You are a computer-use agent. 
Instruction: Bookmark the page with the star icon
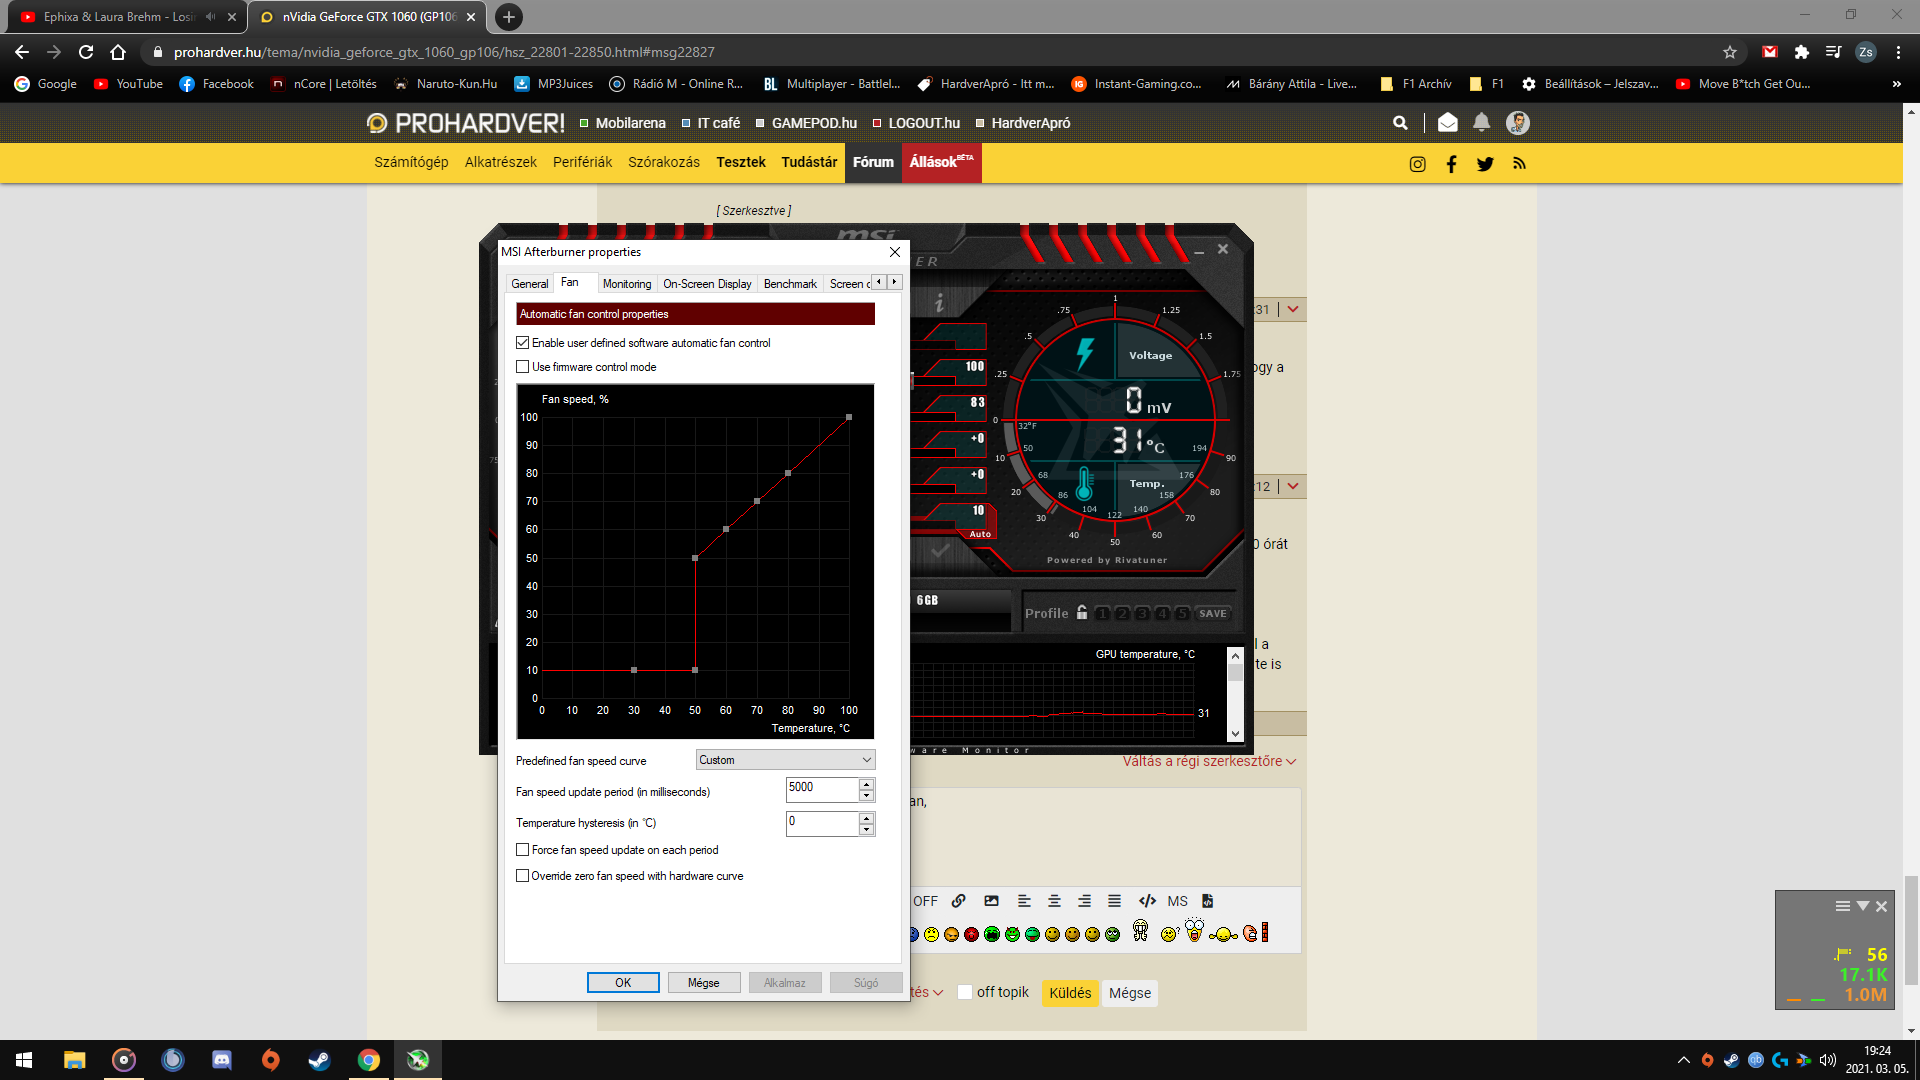click(x=1730, y=52)
